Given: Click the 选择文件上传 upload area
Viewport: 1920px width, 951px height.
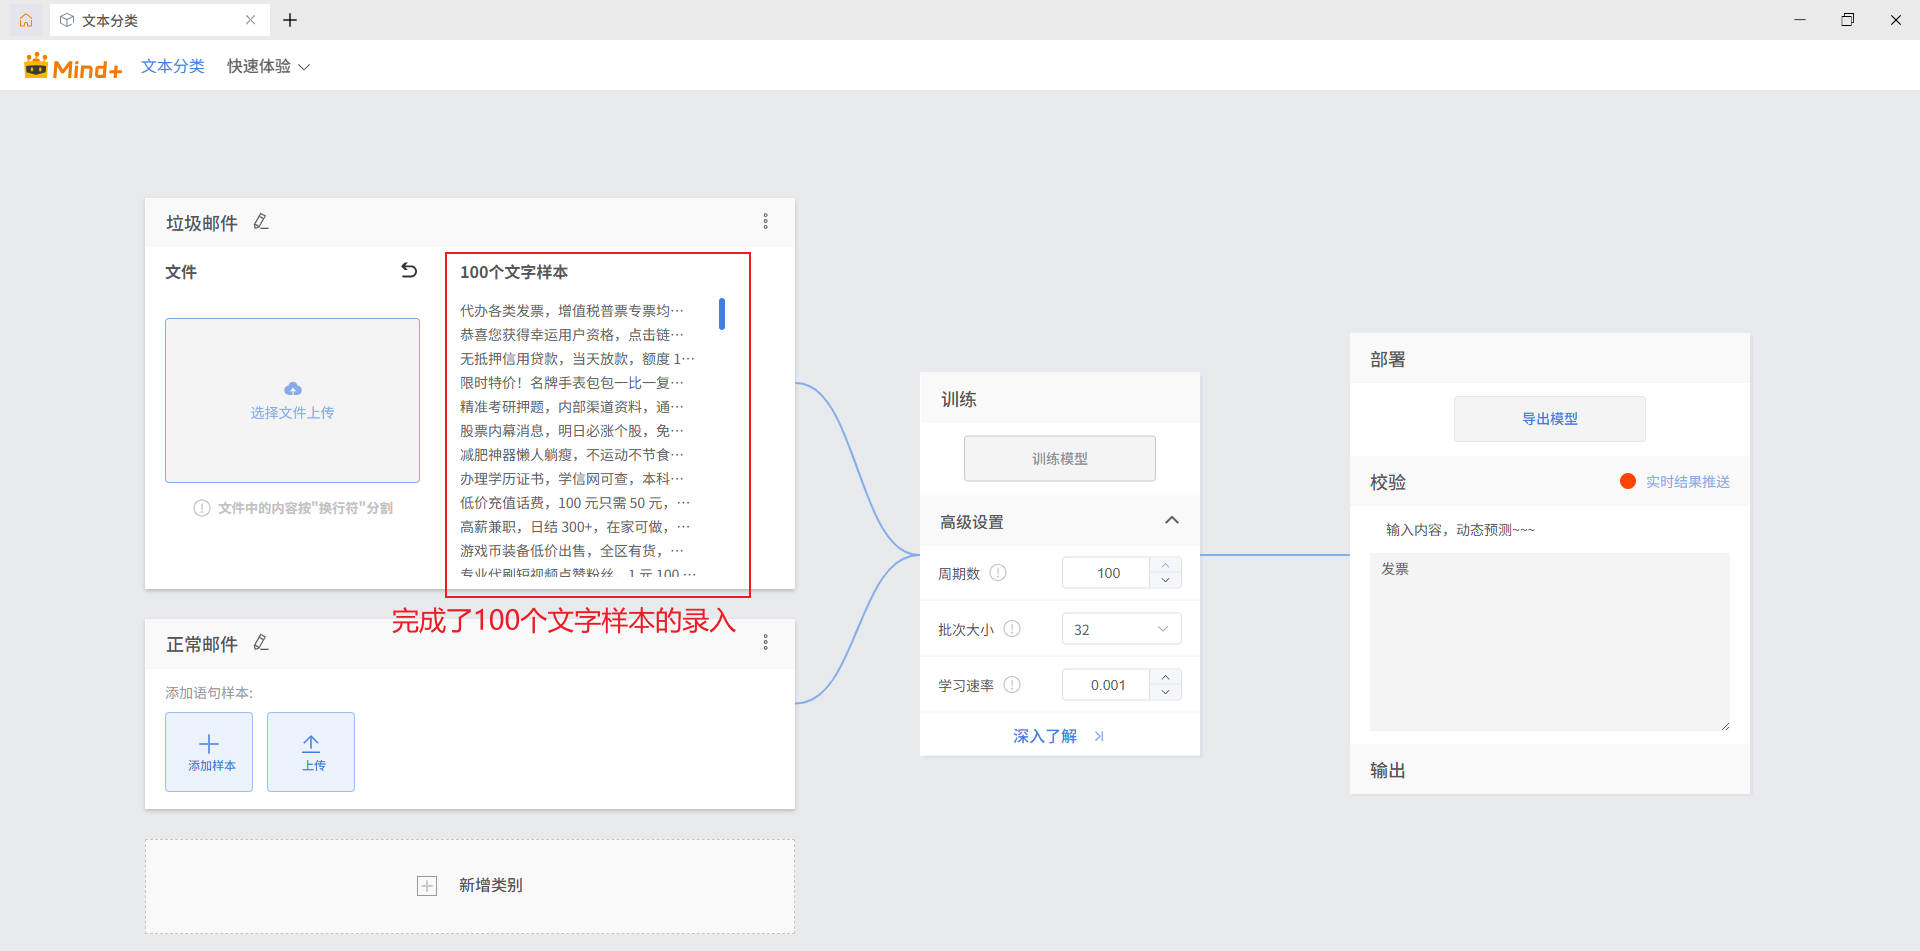Looking at the screenshot, I should point(292,400).
